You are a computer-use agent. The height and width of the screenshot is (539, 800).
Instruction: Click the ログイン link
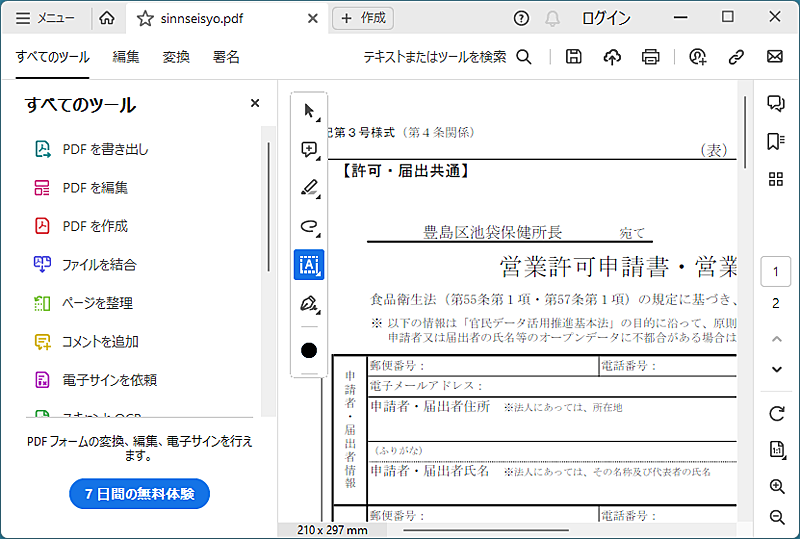point(606,18)
